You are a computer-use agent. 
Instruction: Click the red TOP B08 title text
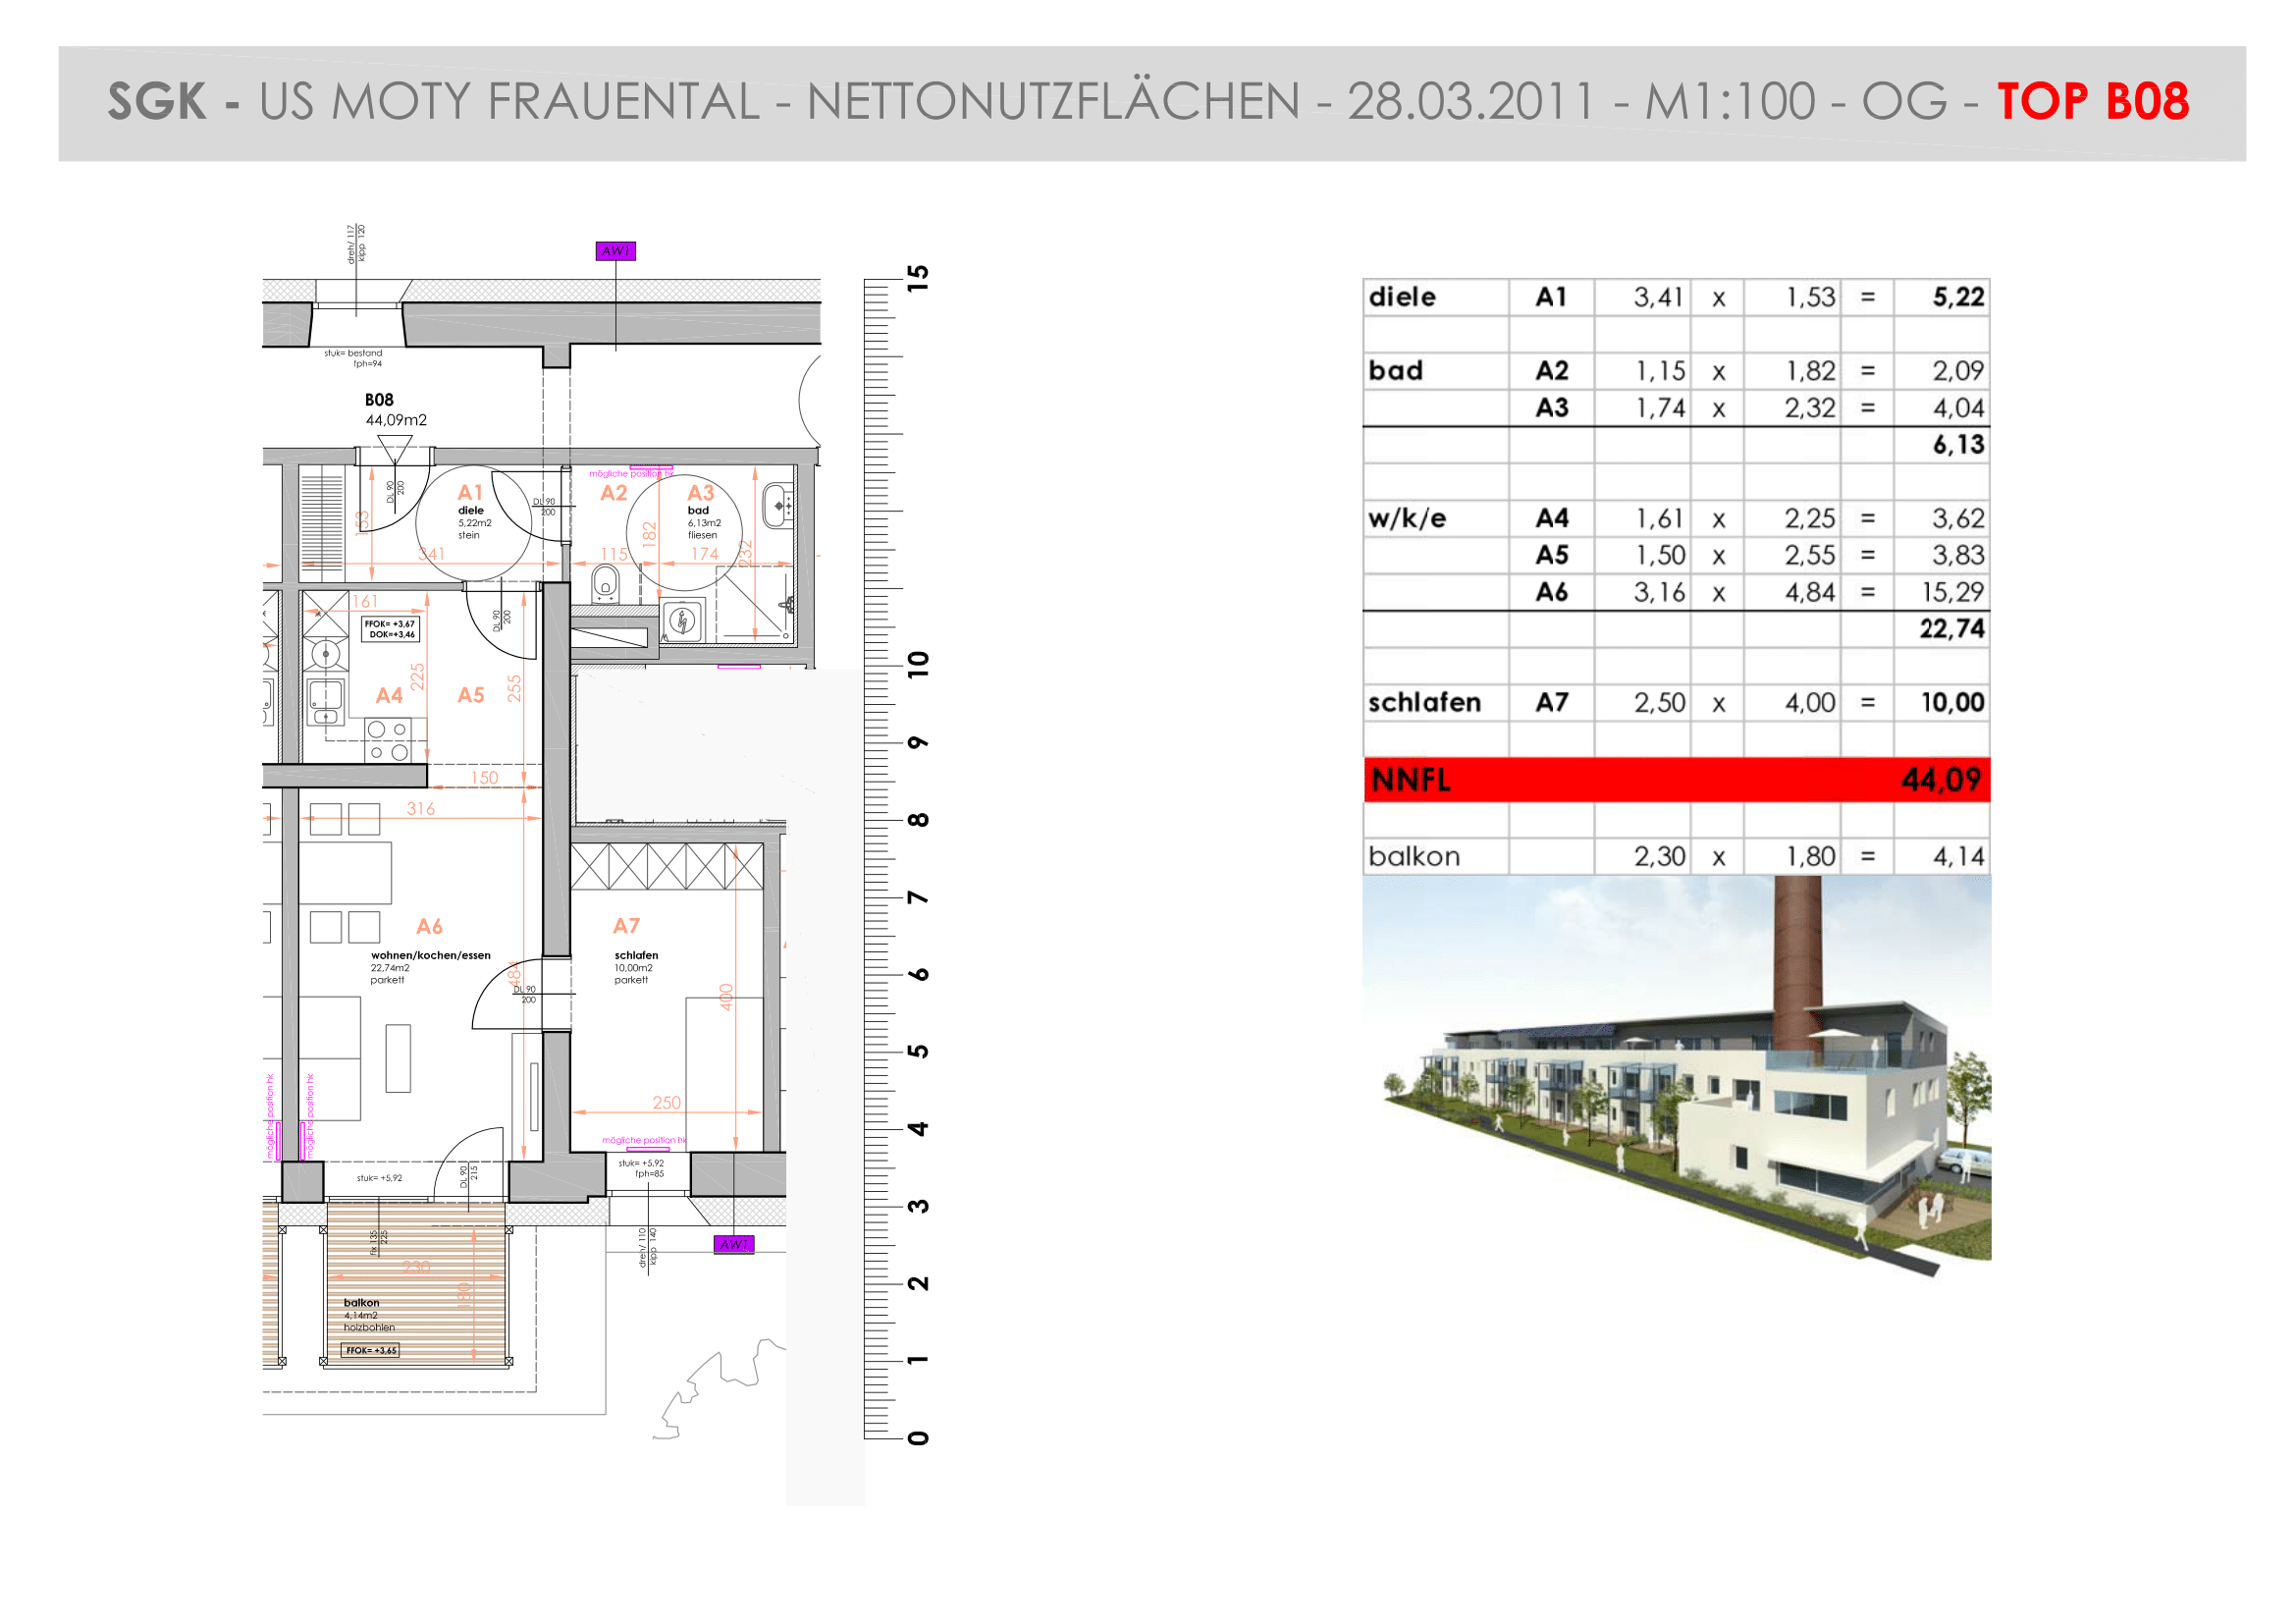[x=2092, y=102]
